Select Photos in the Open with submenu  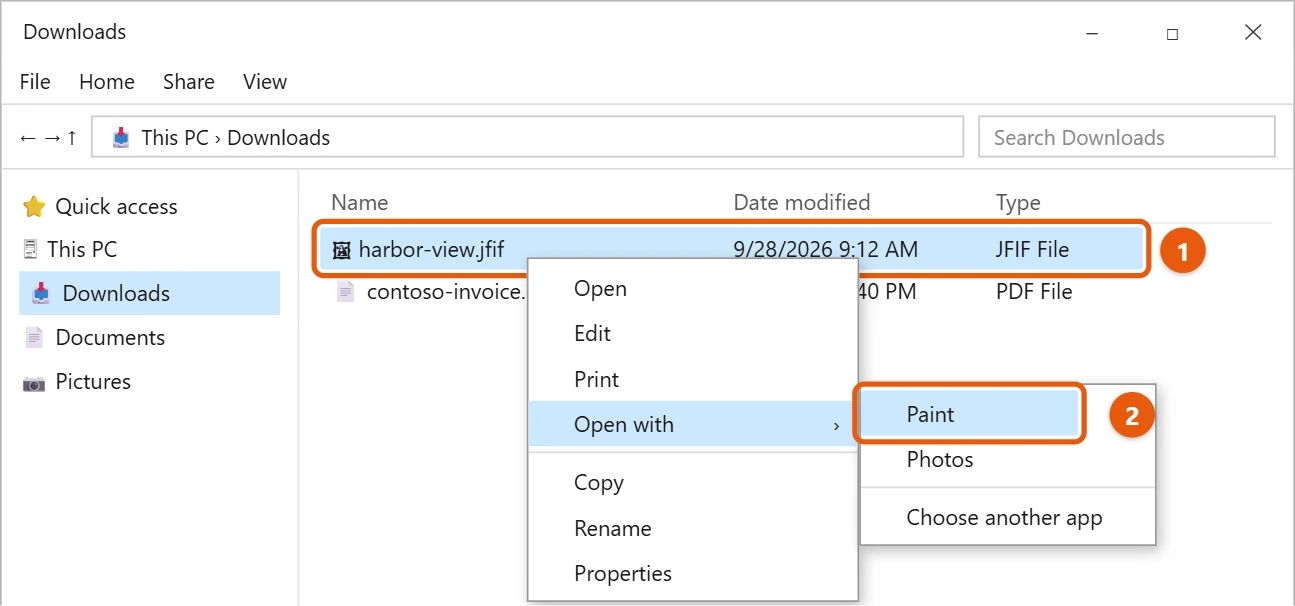pos(1008,460)
